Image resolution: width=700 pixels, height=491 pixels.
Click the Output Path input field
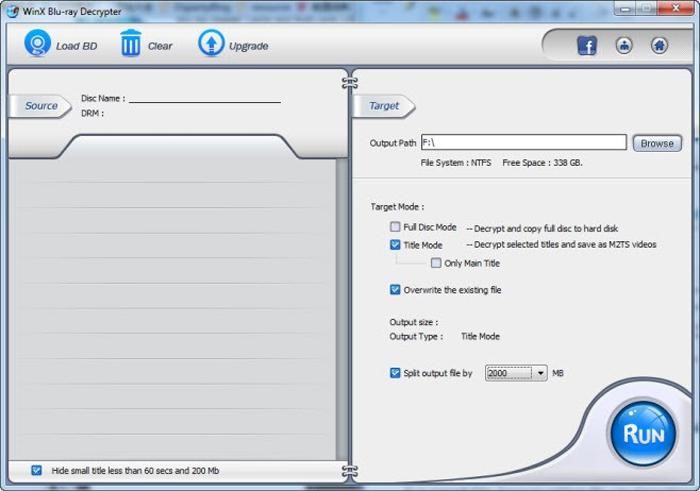tap(524, 142)
